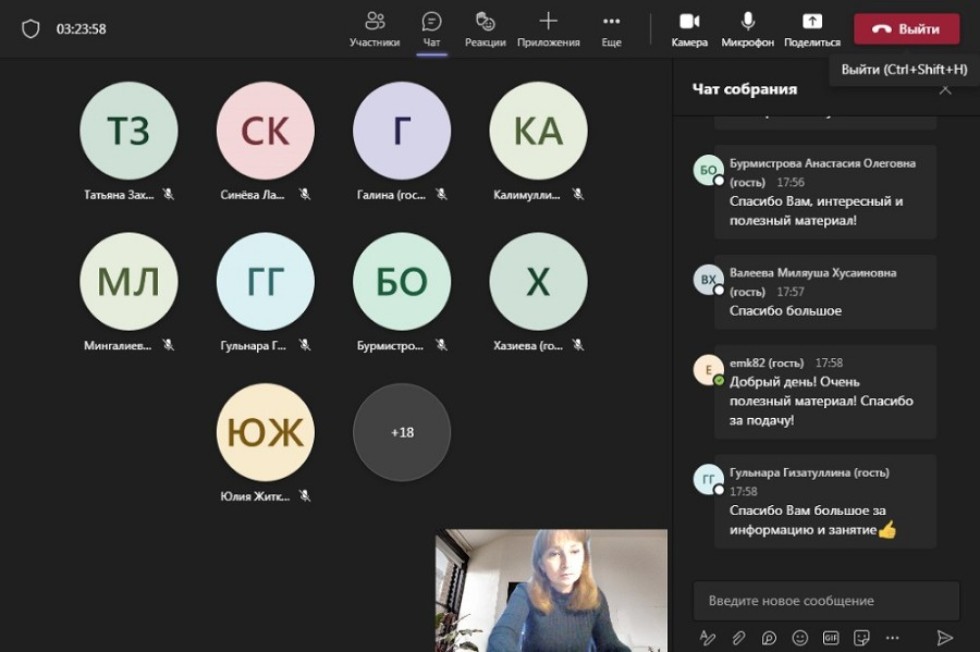Click the Введите новое сообщение field
This screenshot has height=652, width=980.
pyautogui.click(x=825, y=601)
